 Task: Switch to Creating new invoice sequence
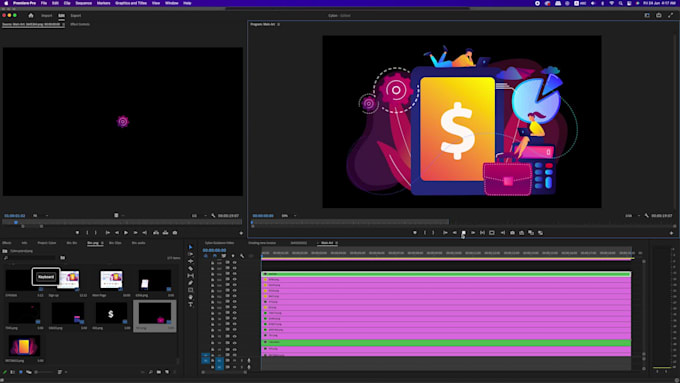tap(262, 243)
